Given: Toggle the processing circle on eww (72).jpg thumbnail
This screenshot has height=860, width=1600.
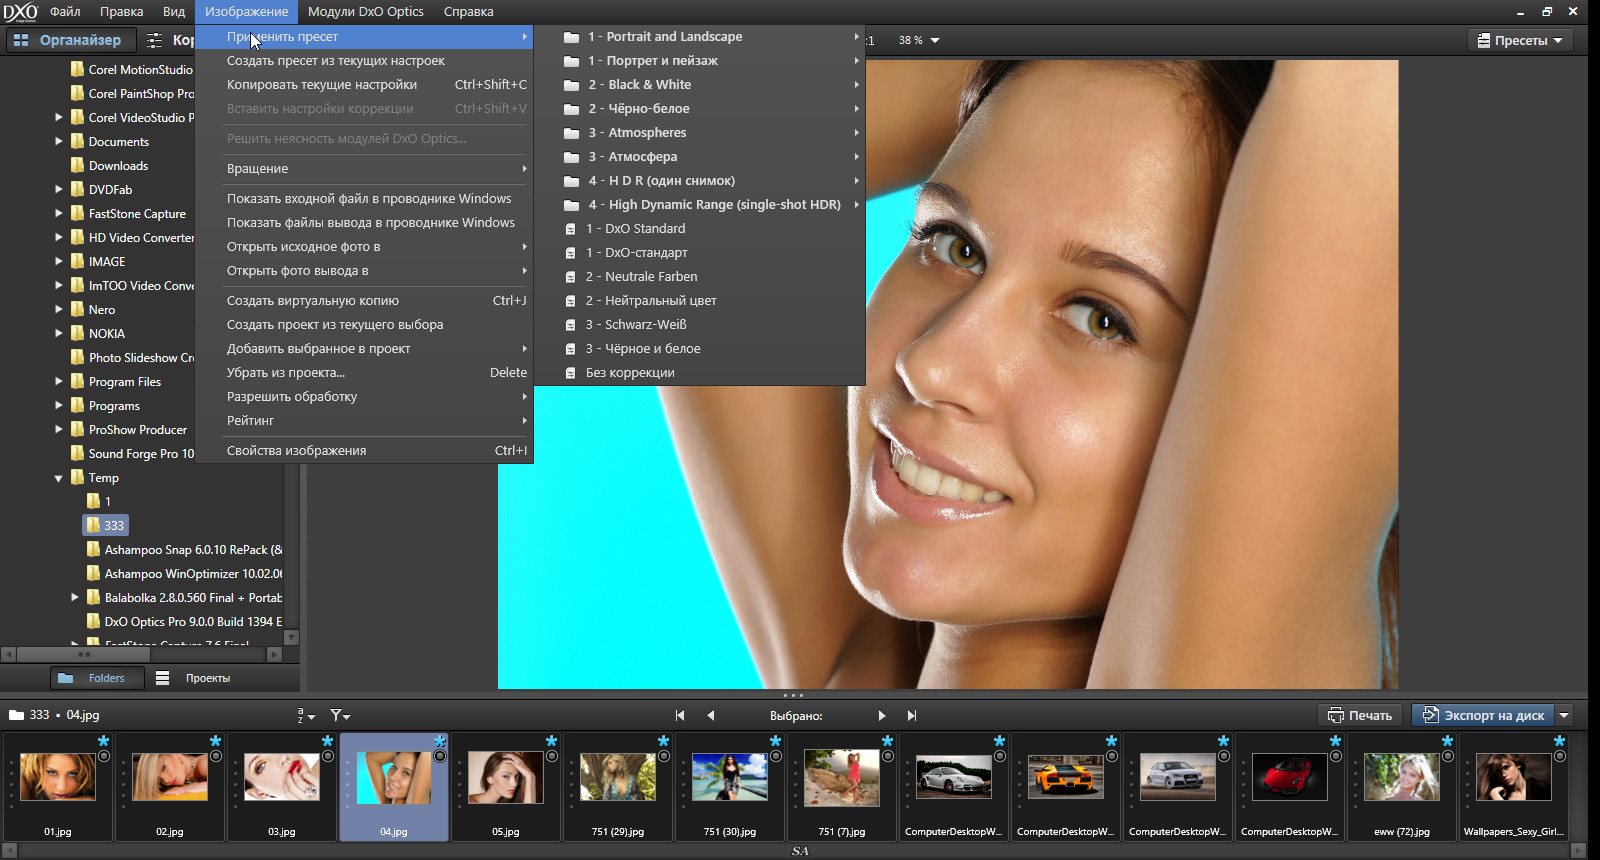Looking at the screenshot, I should (x=1448, y=757).
